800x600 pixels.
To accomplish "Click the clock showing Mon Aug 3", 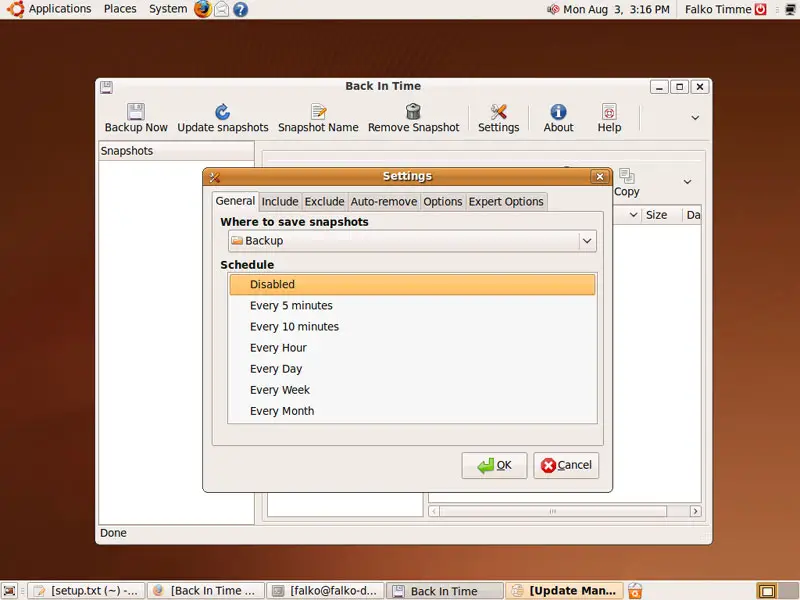I will coord(616,9).
